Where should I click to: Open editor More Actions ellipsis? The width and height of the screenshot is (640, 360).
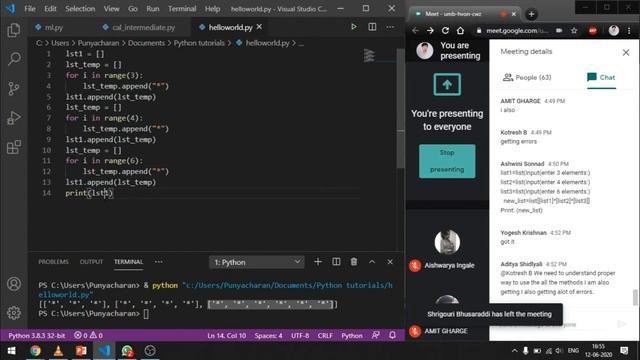coord(390,27)
